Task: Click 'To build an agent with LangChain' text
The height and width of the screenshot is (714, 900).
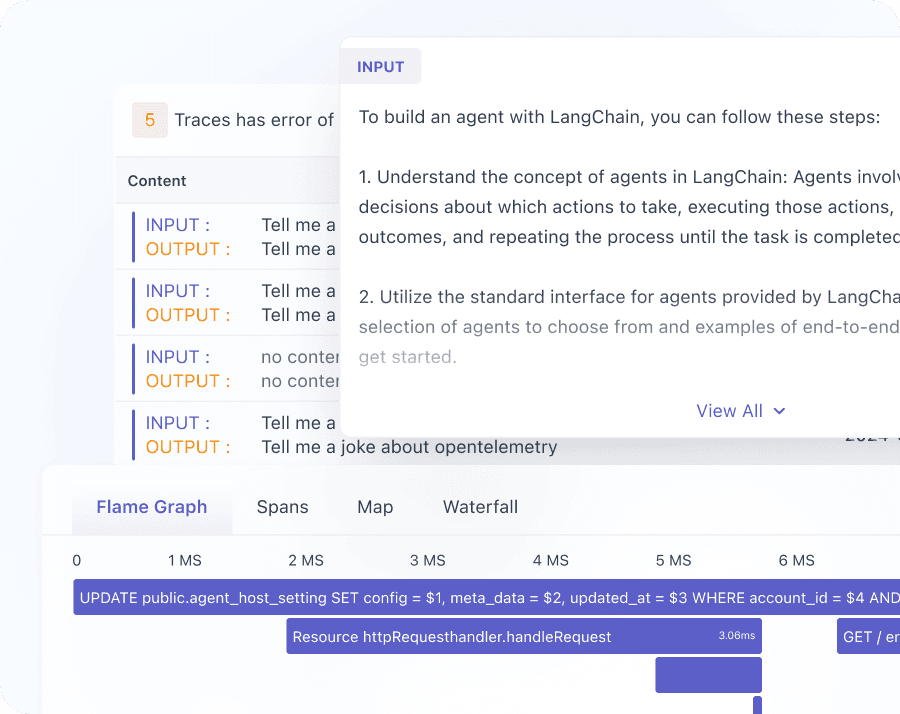Action: pos(498,117)
